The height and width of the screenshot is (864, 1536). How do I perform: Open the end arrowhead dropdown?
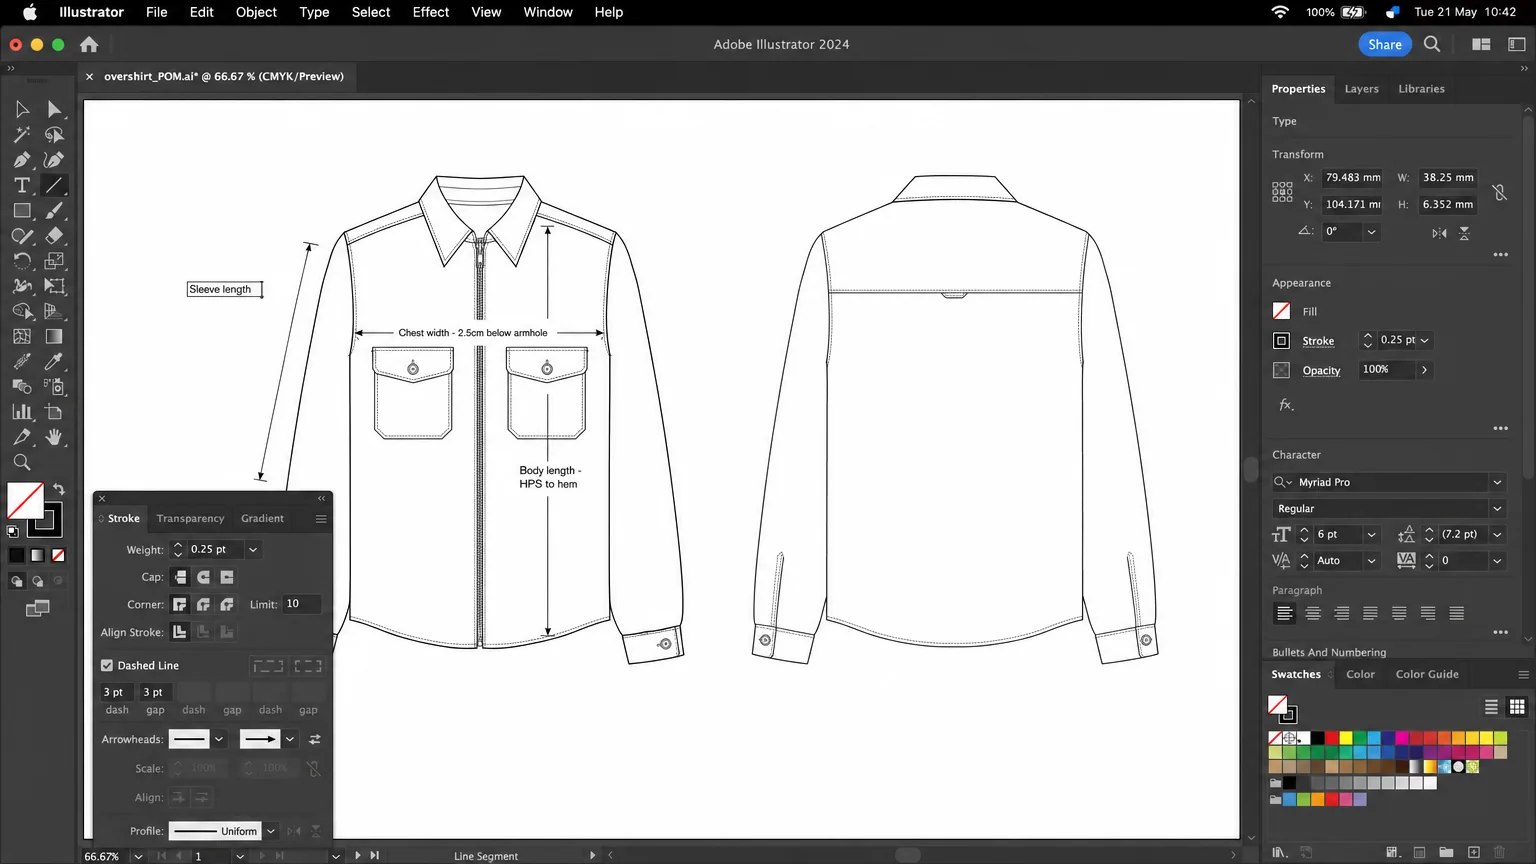point(290,739)
